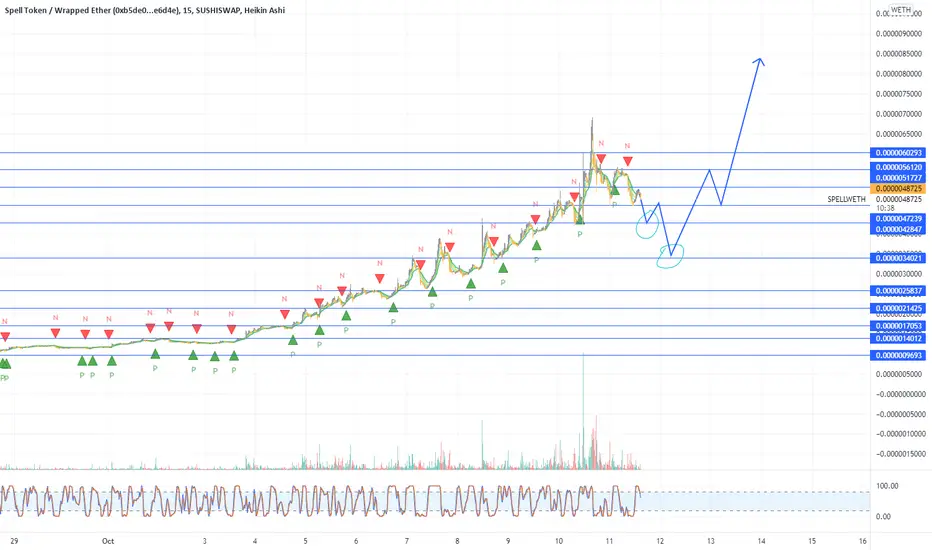The height and width of the screenshot is (550, 932).
Task: Click the blue 0.0000021425 level label
Action: 898,309
